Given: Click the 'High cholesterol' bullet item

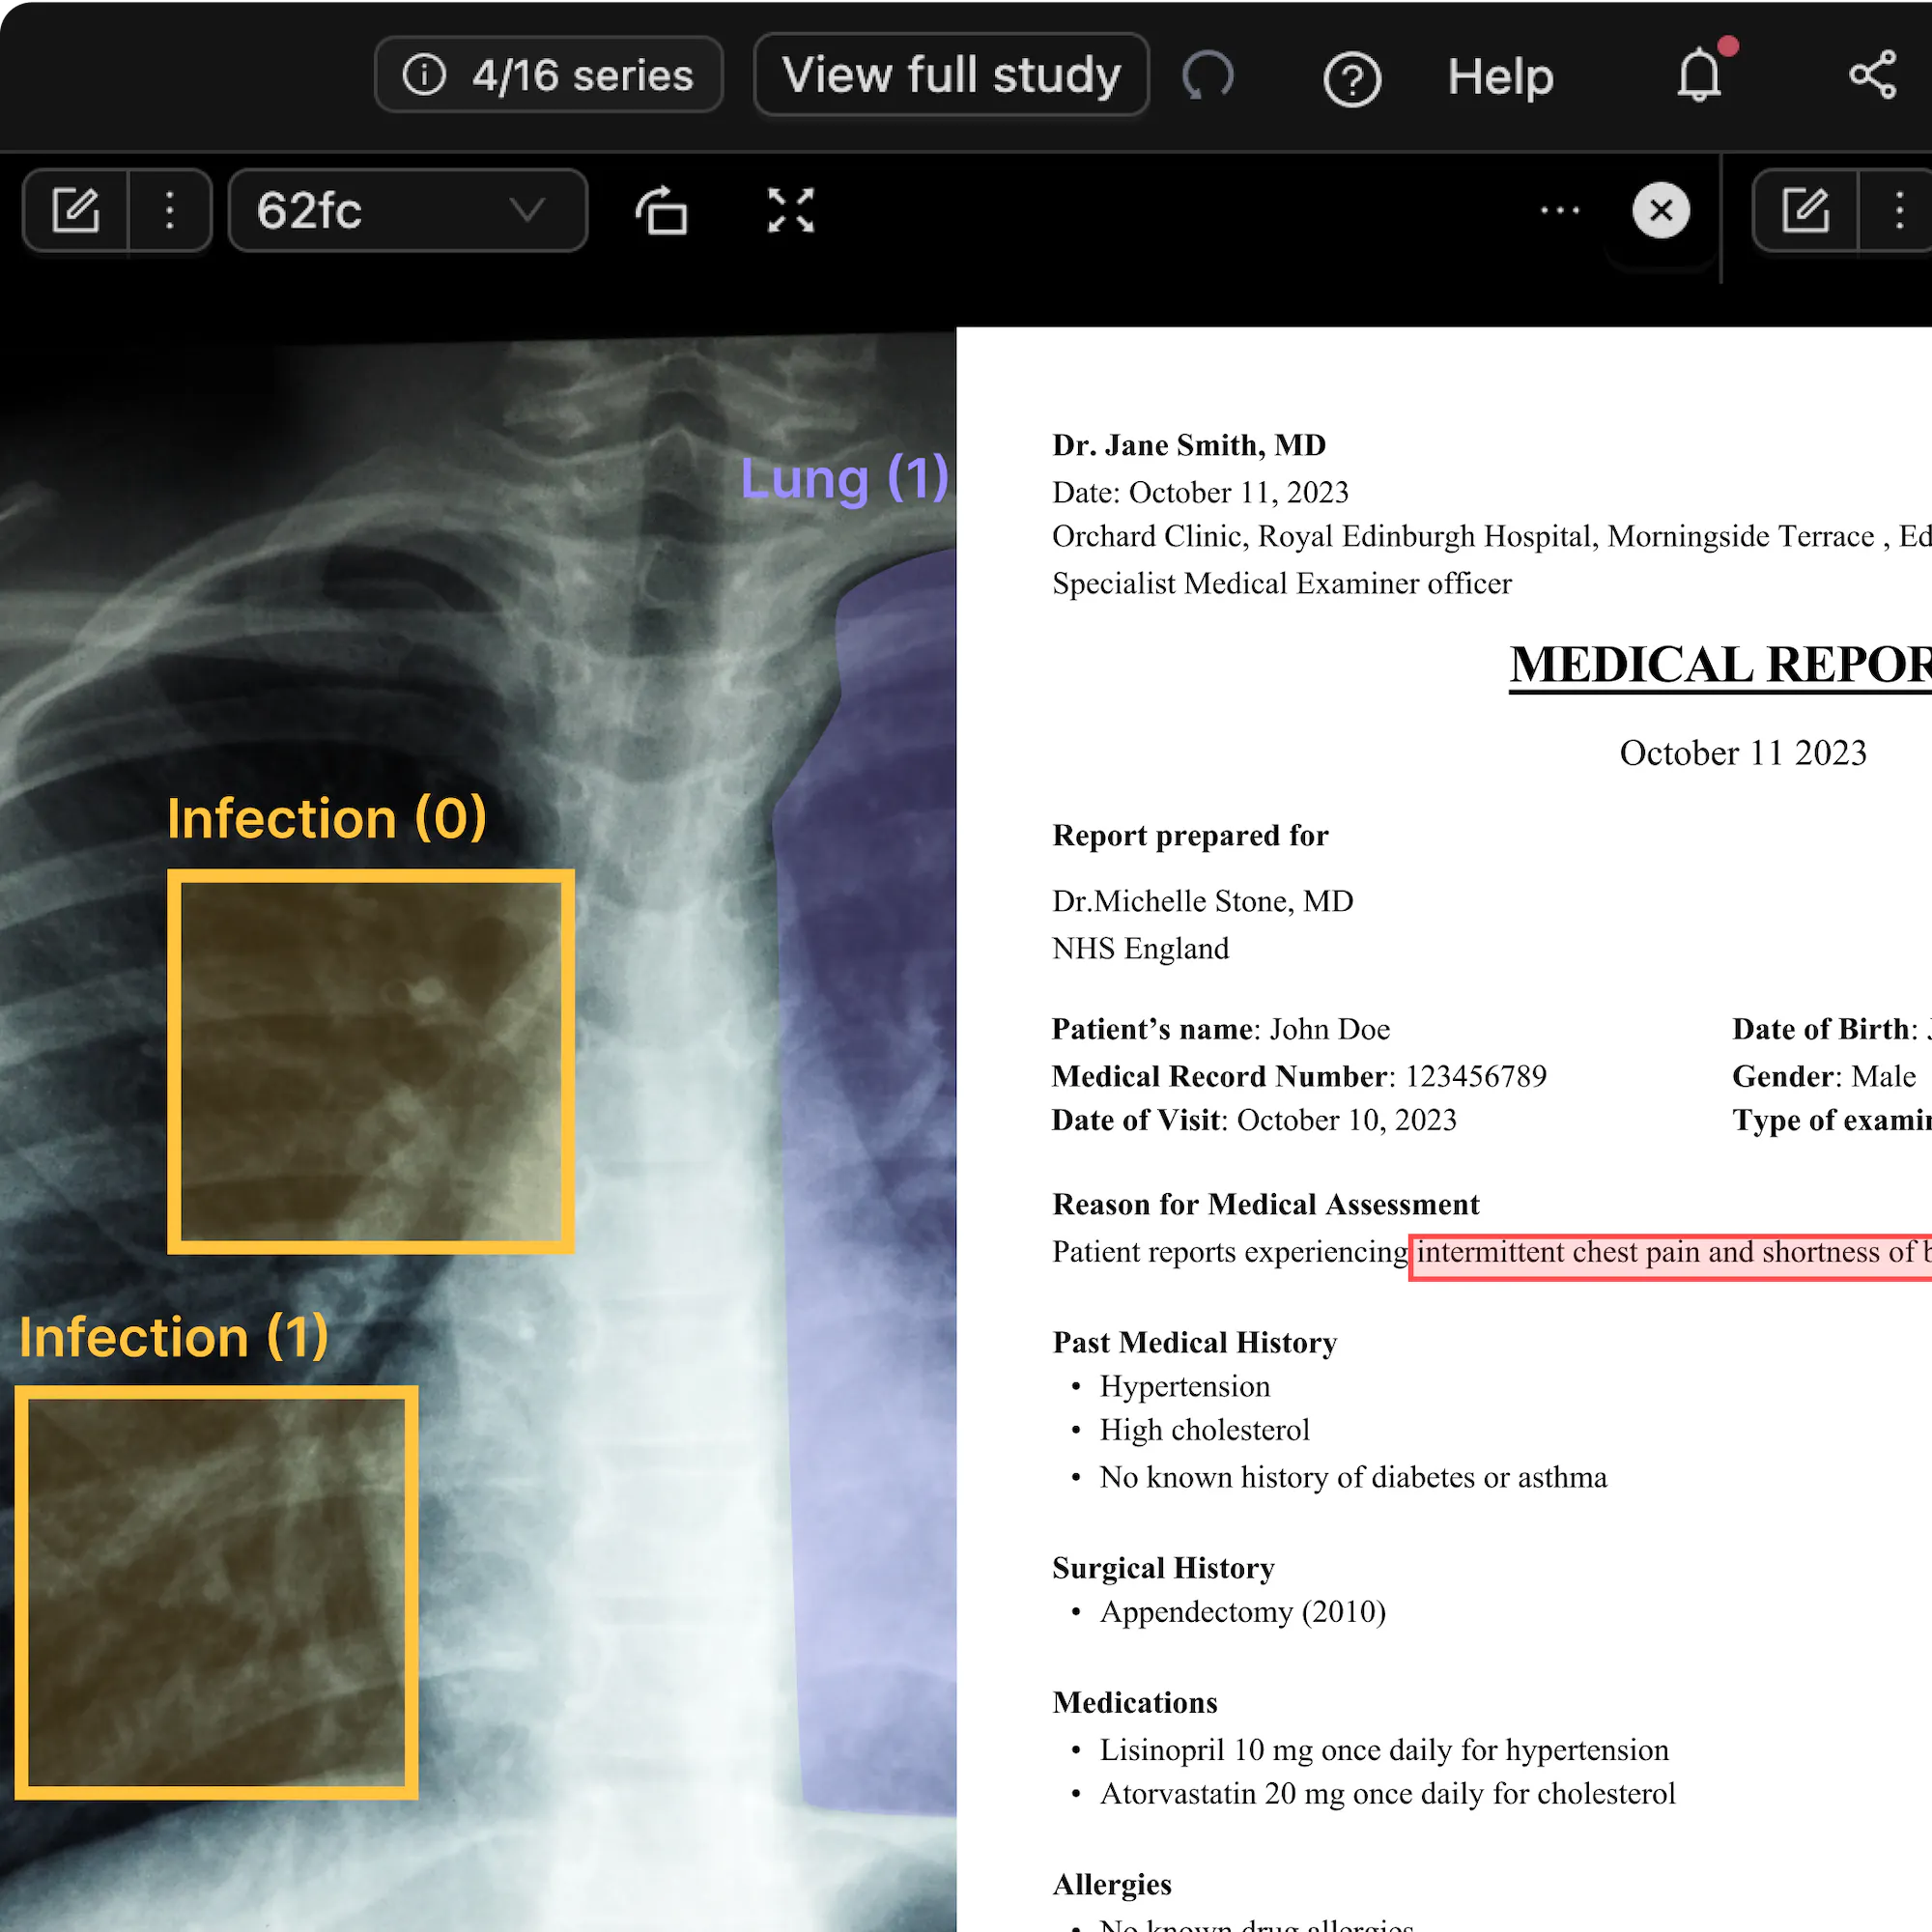Looking at the screenshot, I should [1204, 1430].
